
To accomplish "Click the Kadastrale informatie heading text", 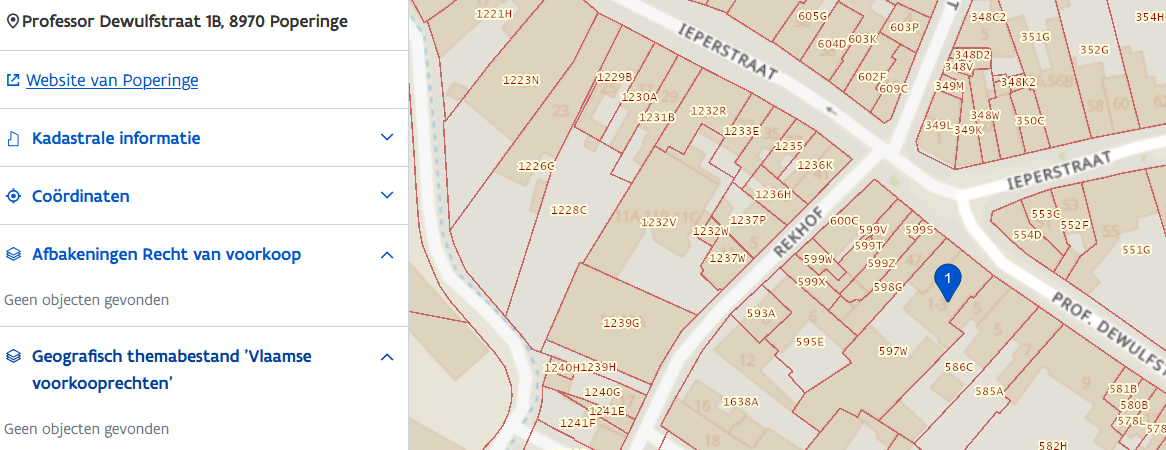I will tap(116, 138).
